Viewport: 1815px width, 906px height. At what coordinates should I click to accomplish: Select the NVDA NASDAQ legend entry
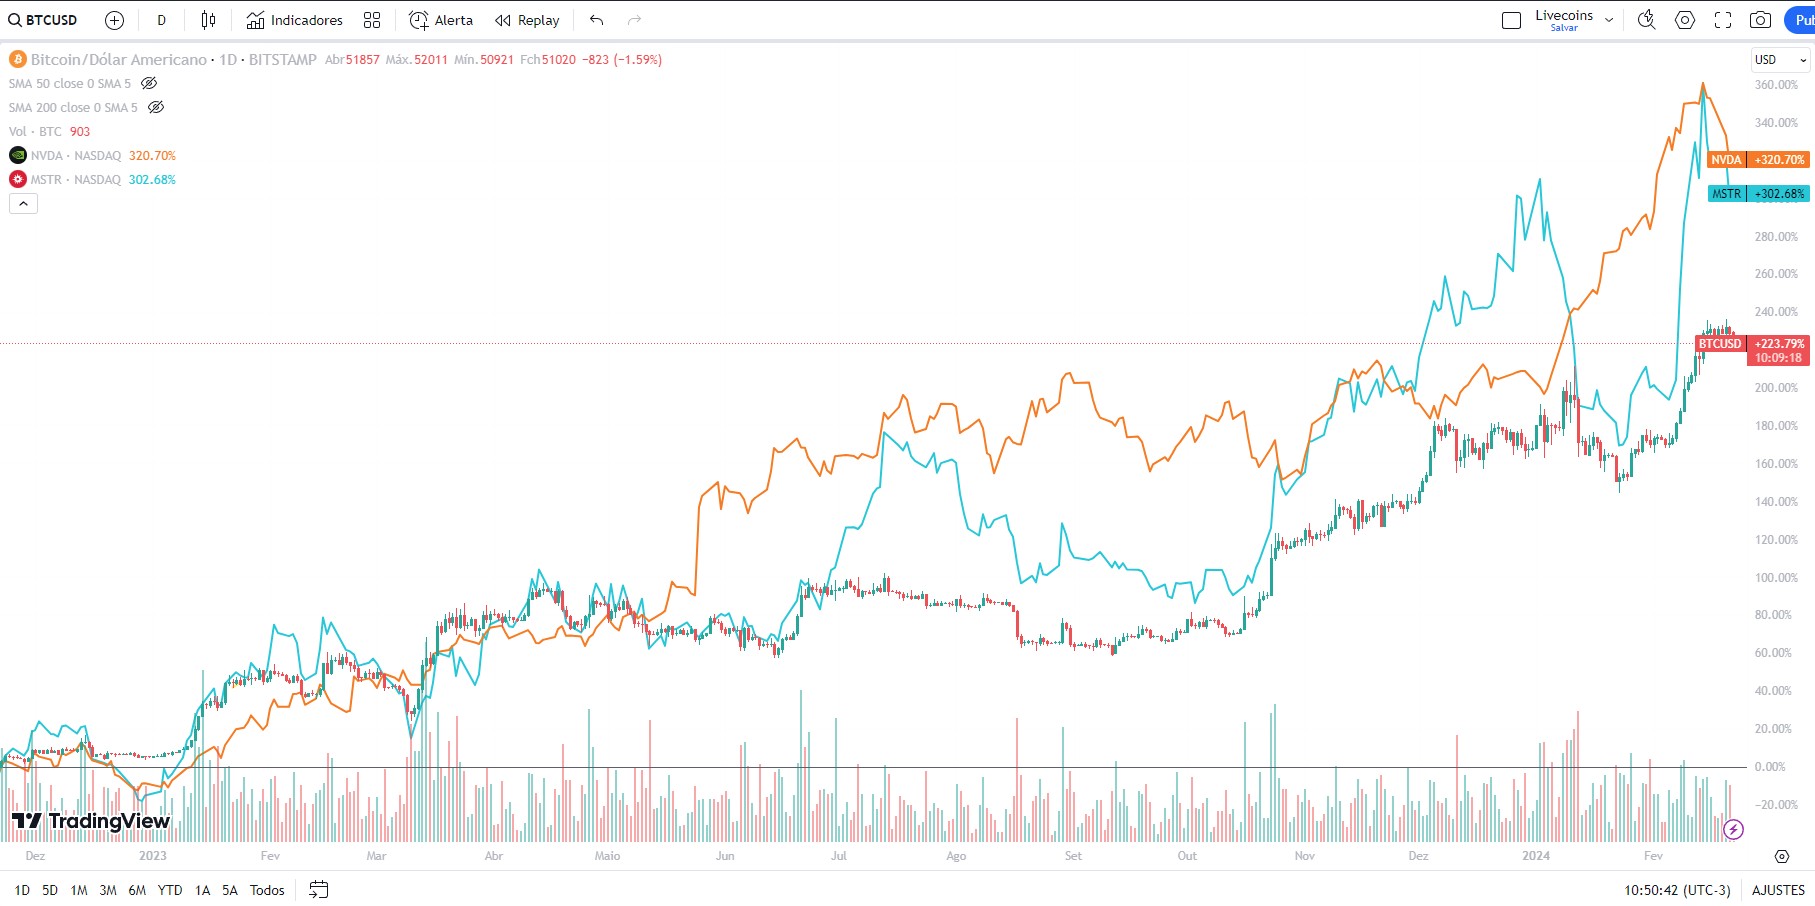76,155
